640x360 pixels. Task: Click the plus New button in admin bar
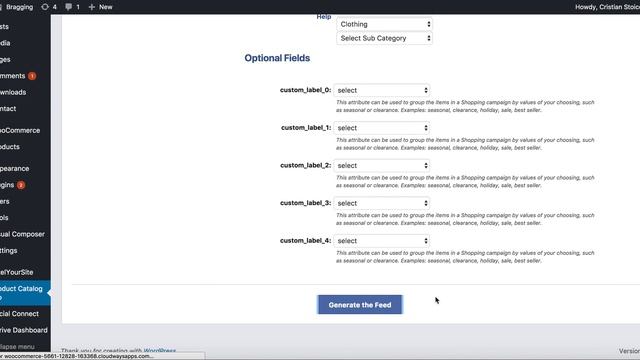pyautogui.click(x=100, y=7)
